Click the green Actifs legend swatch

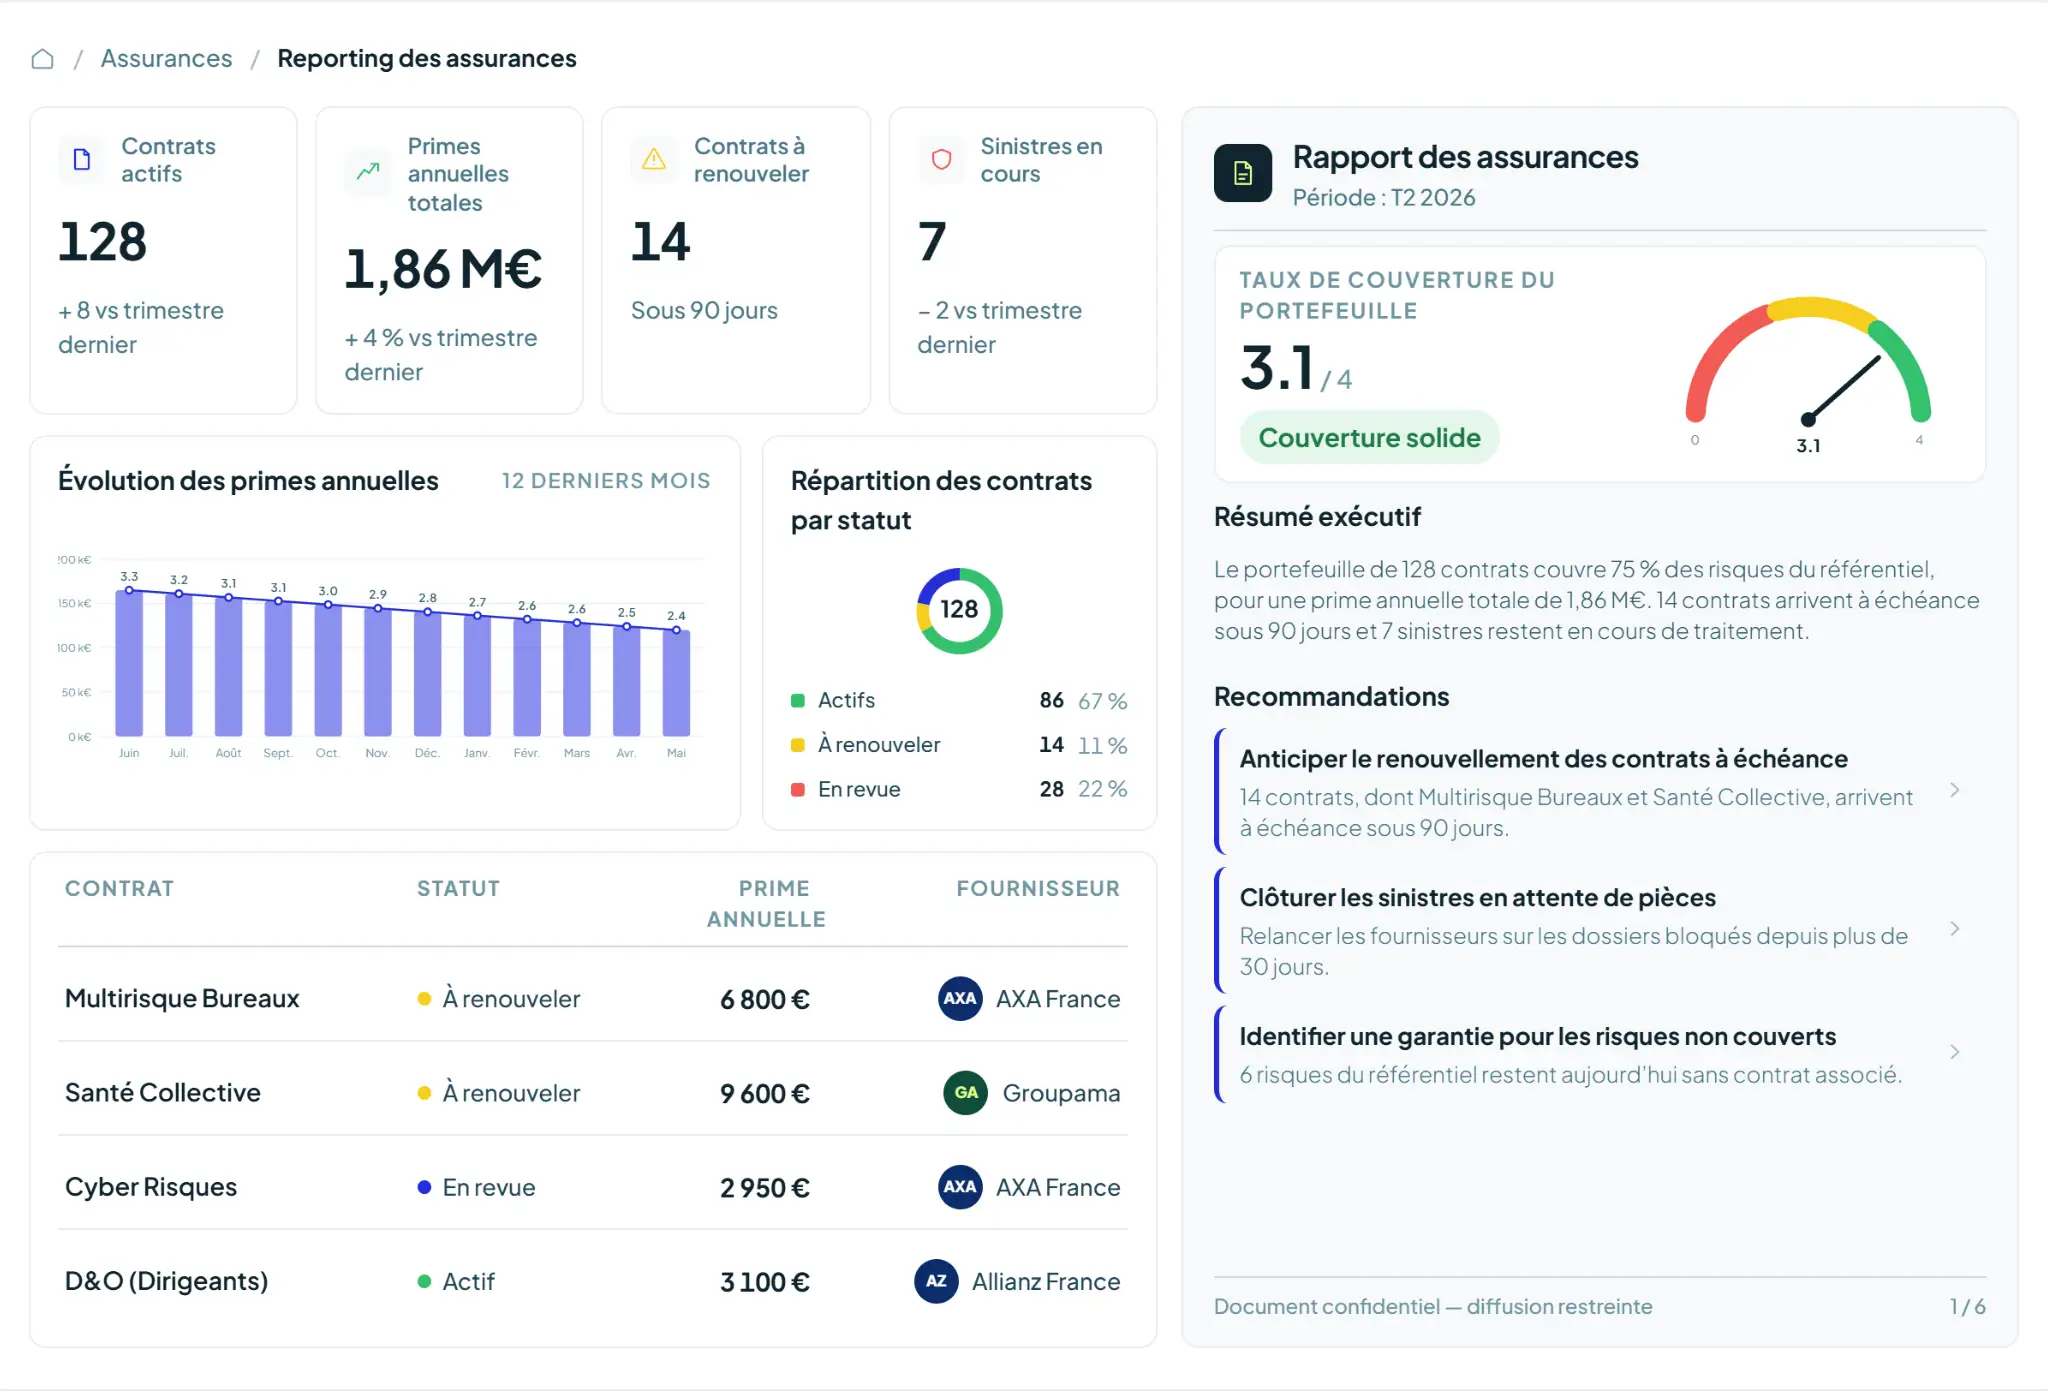798,701
